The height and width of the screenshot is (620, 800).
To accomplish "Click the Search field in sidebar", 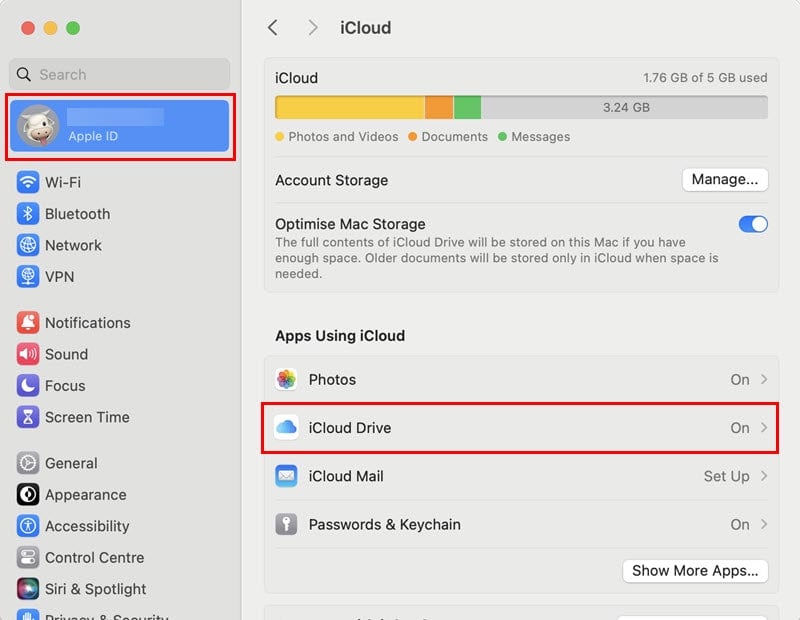I will point(120,74).
